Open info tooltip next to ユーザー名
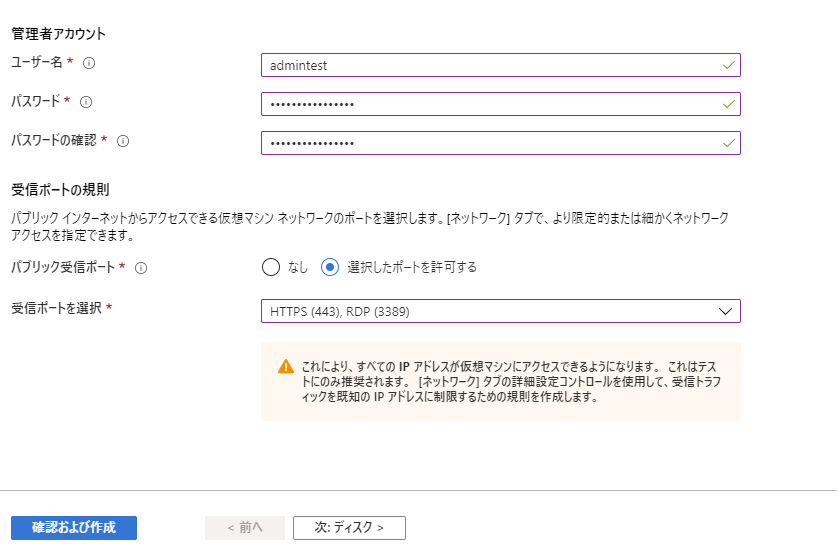Image resolution: width=838 pixels, height=558 pixels. (89, 63)
